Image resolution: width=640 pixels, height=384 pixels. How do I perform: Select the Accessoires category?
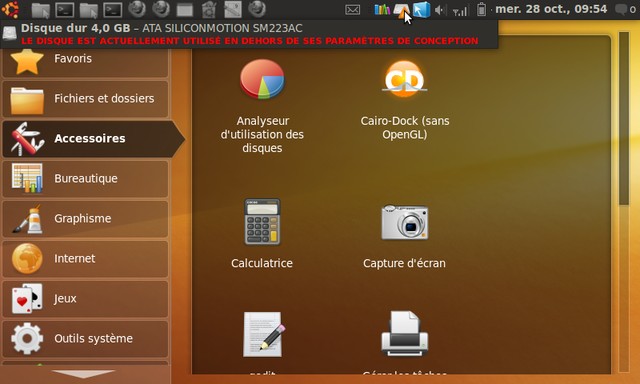(93, 139)
